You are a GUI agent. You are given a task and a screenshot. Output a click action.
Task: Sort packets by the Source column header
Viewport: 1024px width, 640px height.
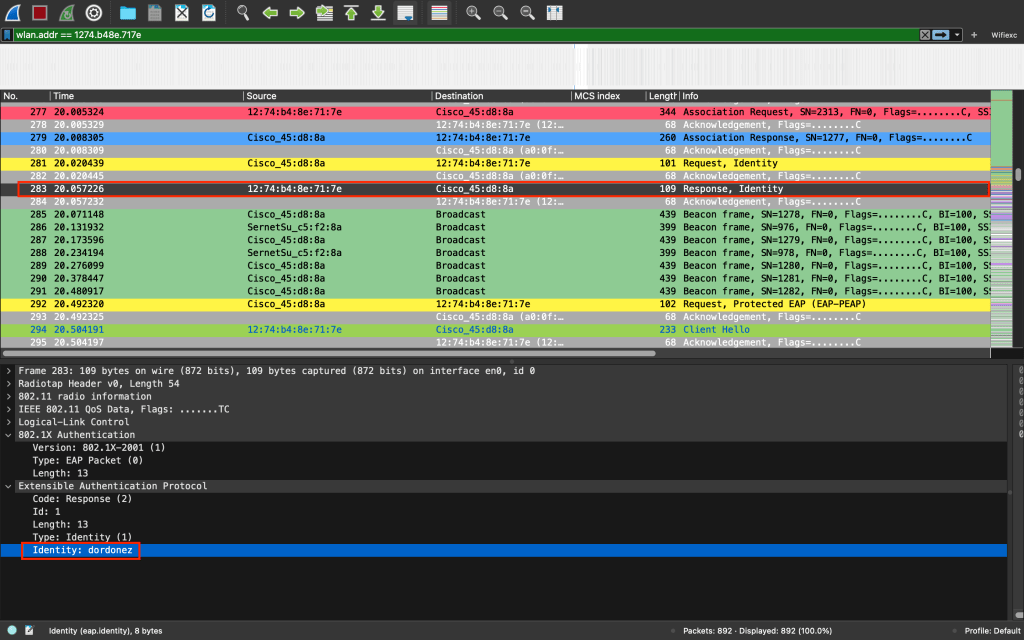pyautogui.click(x=338, y=96)
